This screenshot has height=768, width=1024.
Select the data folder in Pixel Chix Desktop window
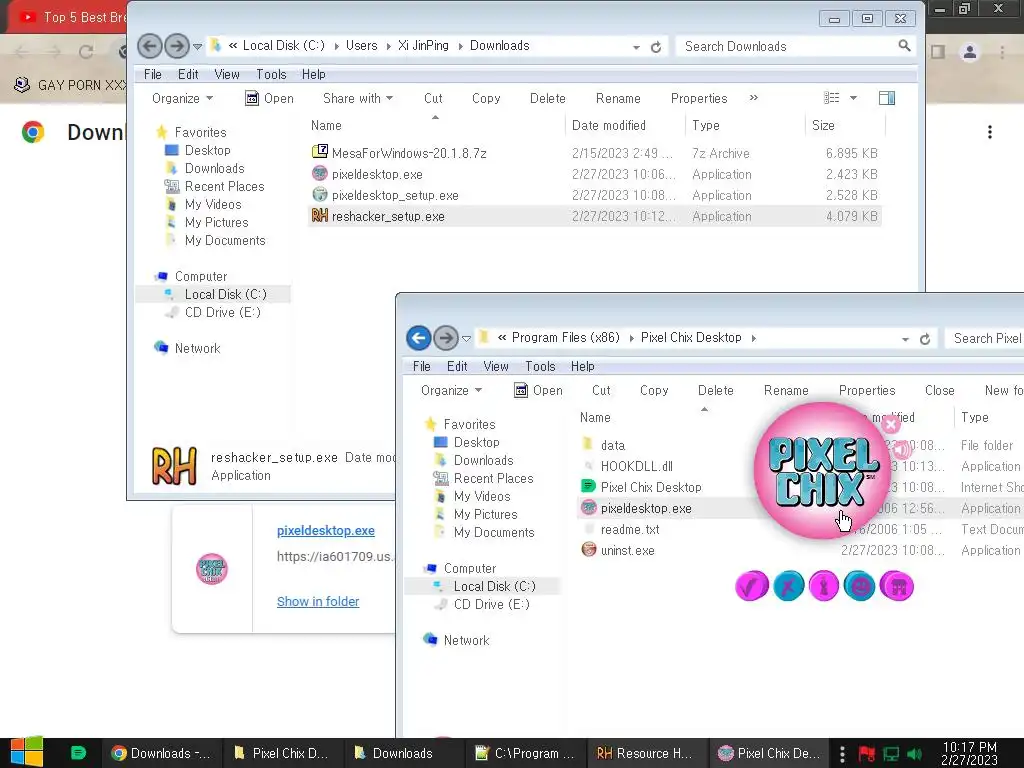[x=613, y=445]
